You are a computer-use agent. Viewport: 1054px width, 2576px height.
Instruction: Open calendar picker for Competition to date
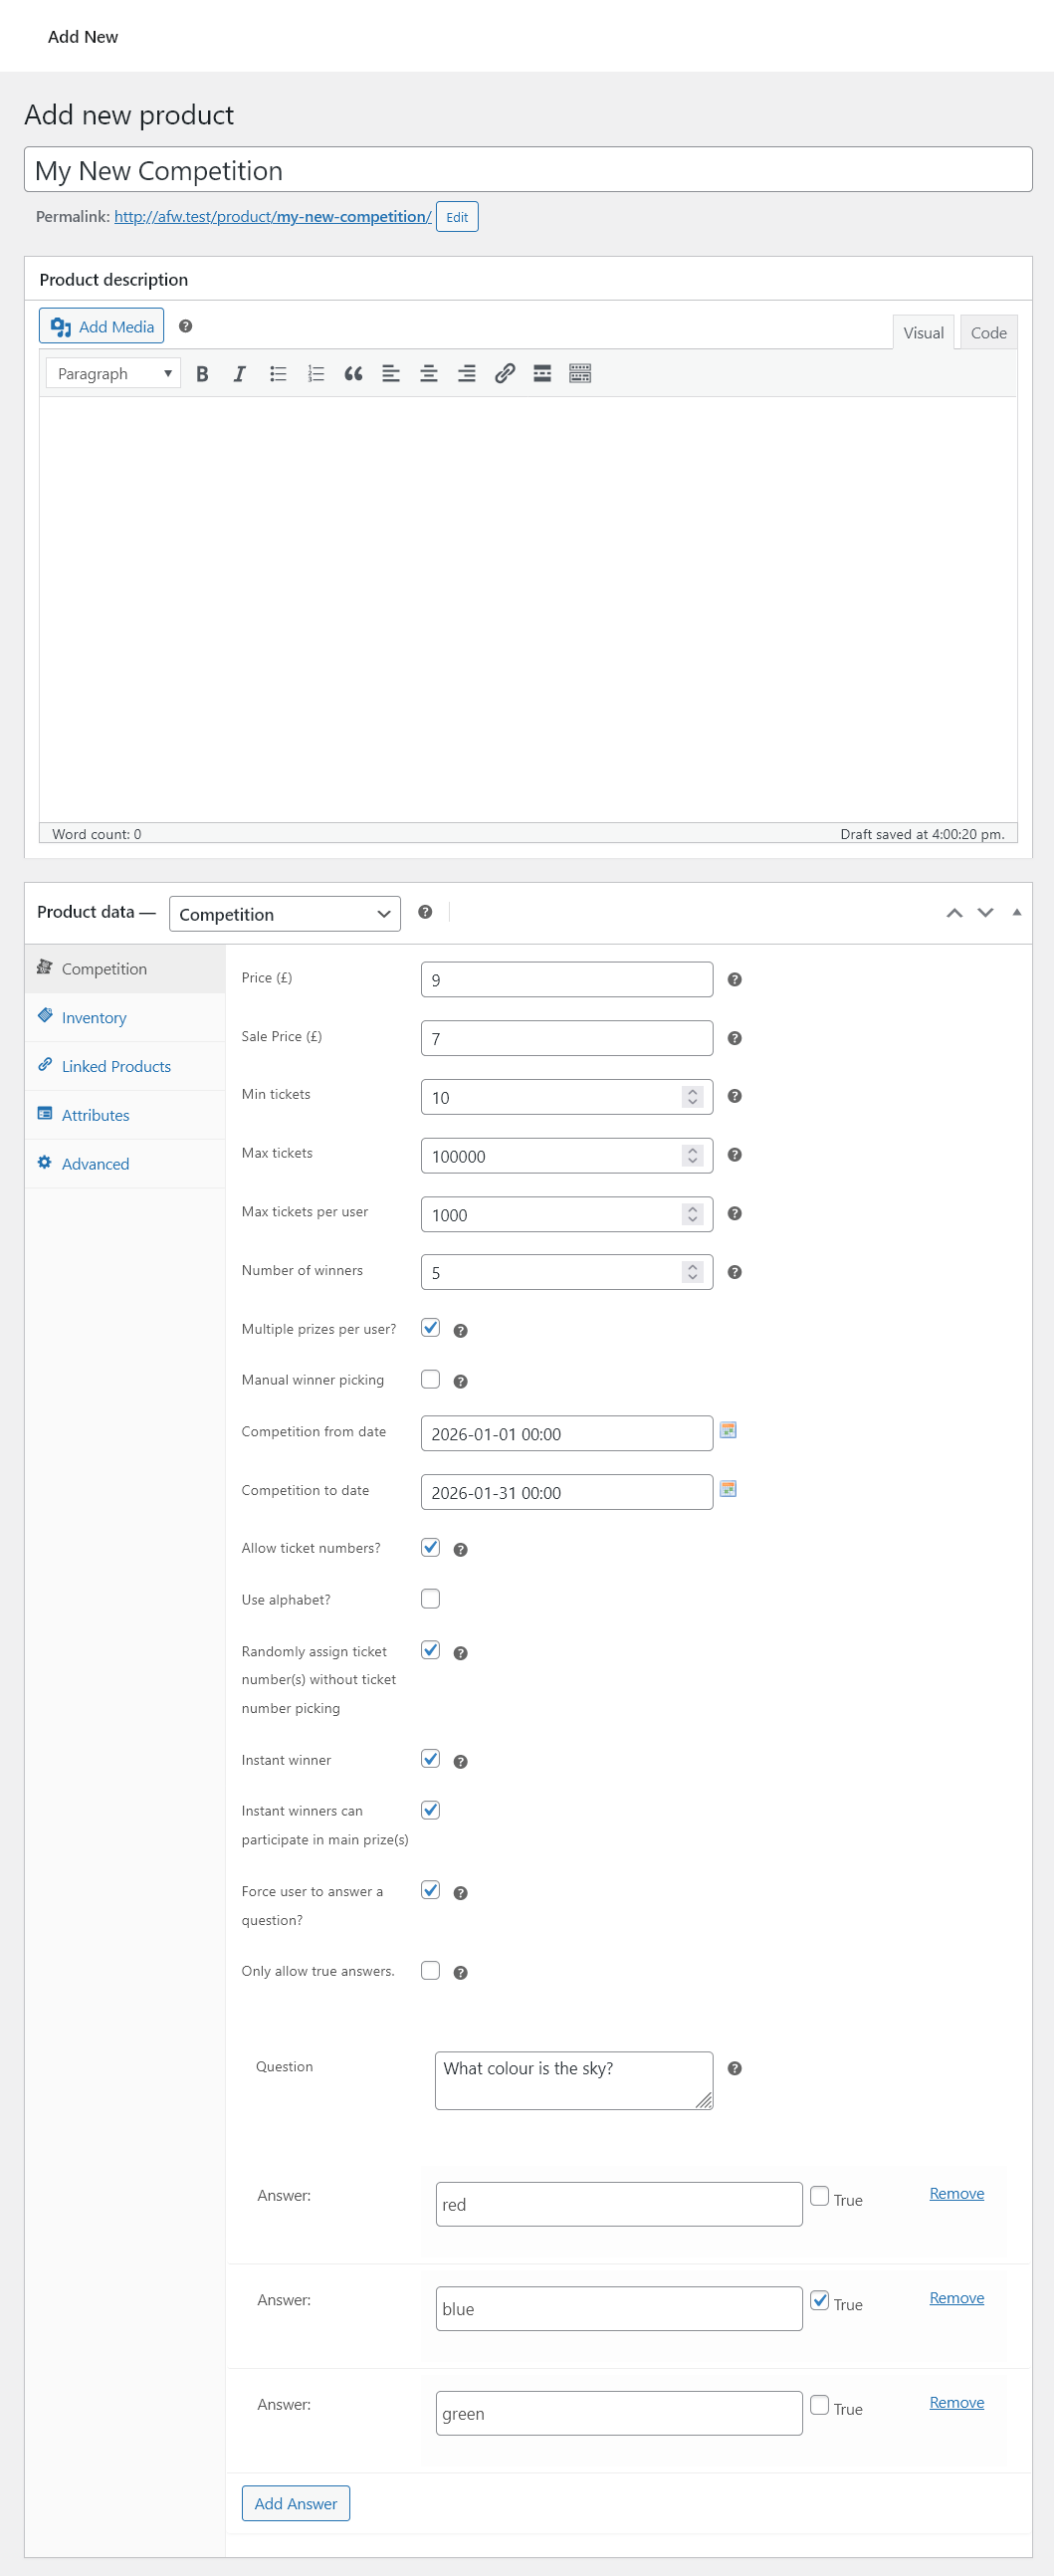tap(728, 1489)
